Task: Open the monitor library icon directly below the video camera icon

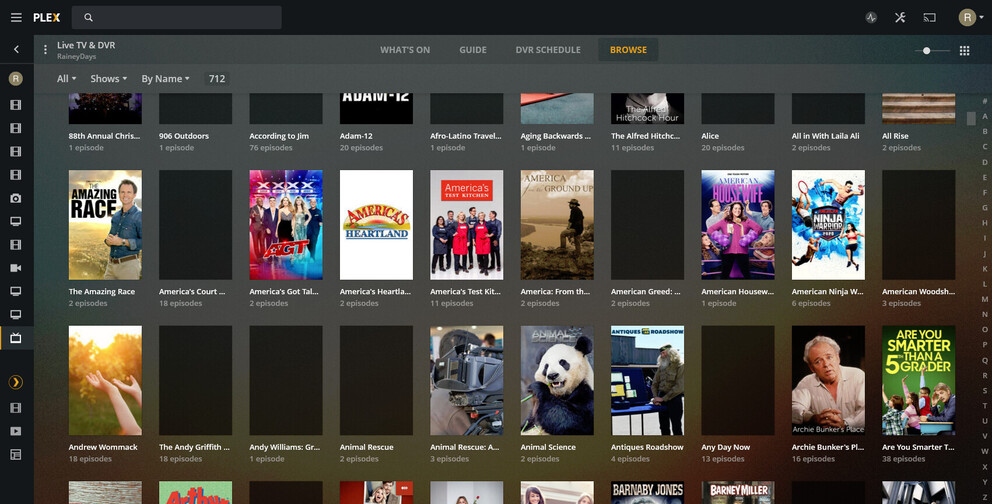Action: click(16, 292)
